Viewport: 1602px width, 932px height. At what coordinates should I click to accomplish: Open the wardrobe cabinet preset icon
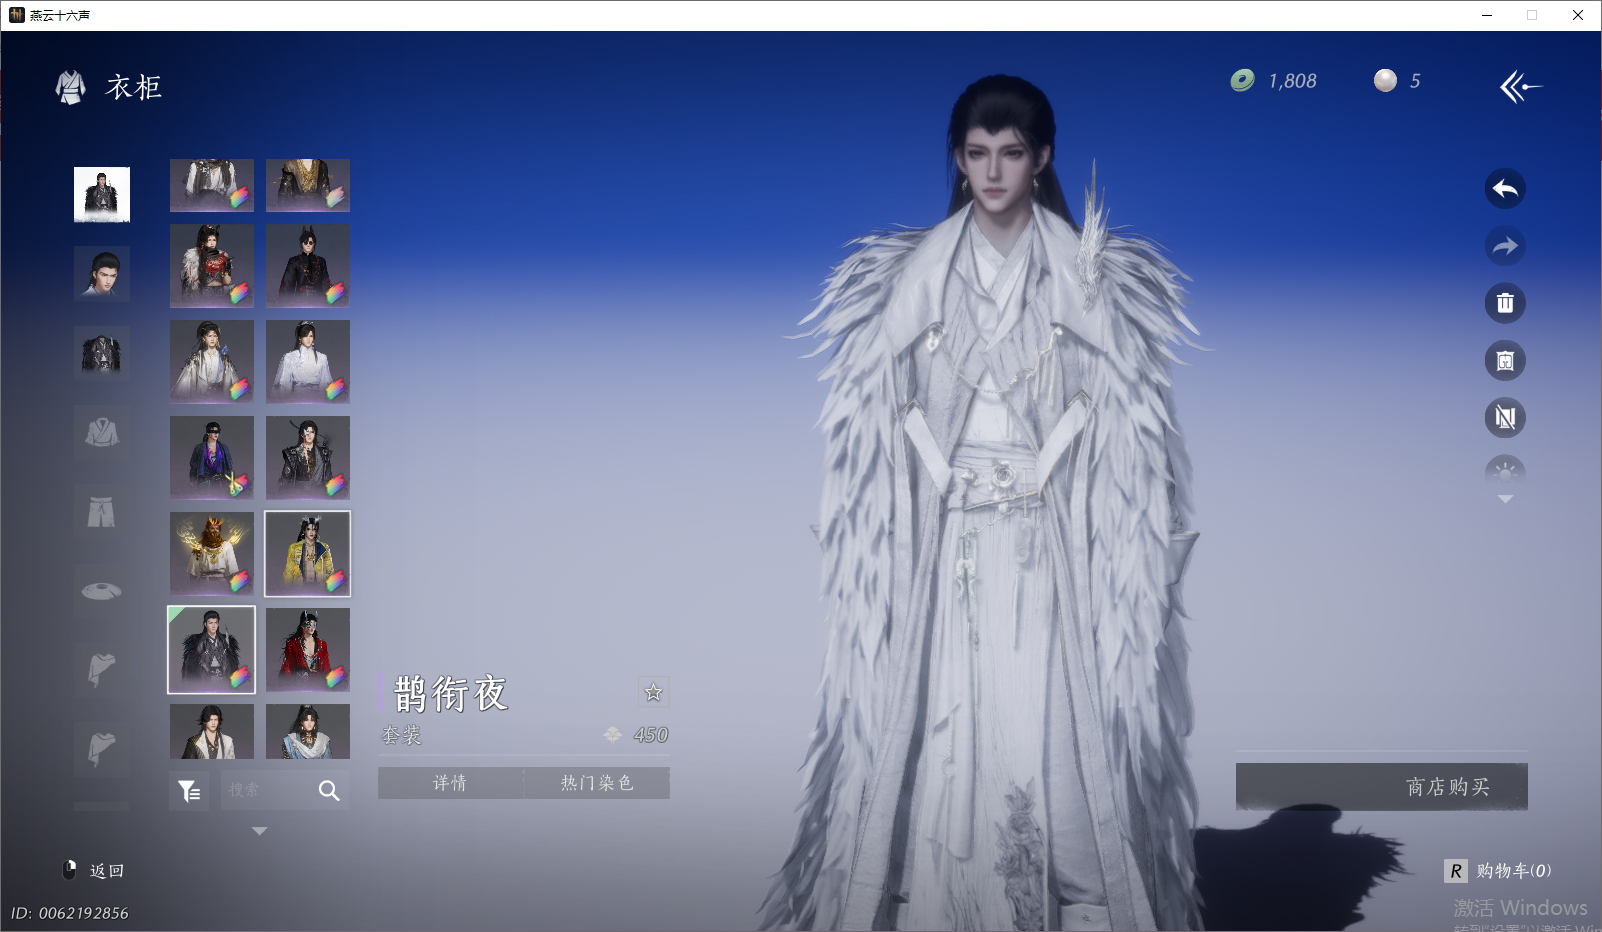coord(1505,361)
